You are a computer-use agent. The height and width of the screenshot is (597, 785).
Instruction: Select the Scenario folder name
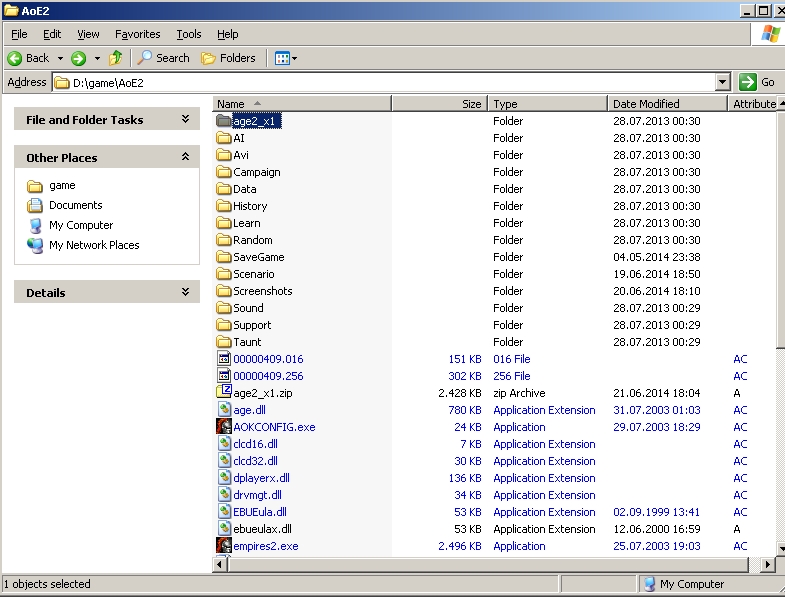(x=254, y=274)
